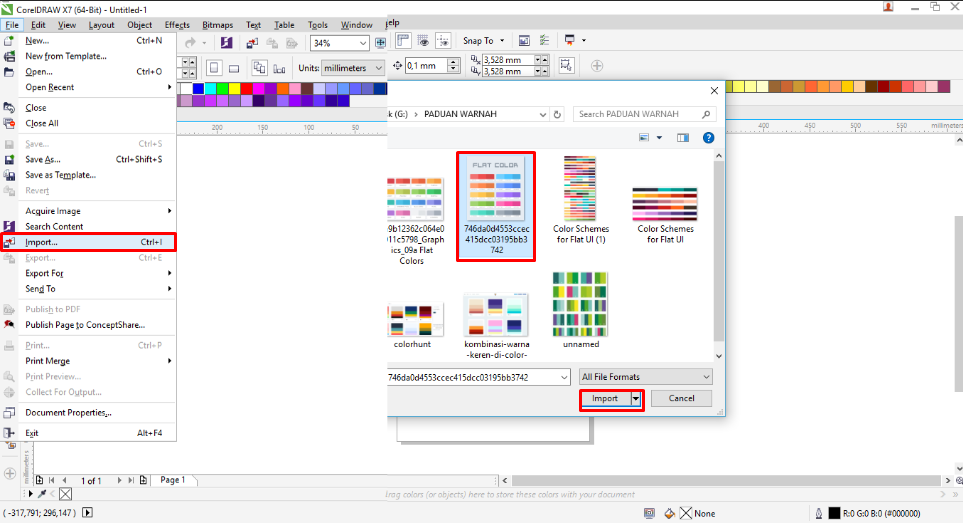Click Publish Page to ConceptShare
963x523 pixels.
[x=88, y=325]
